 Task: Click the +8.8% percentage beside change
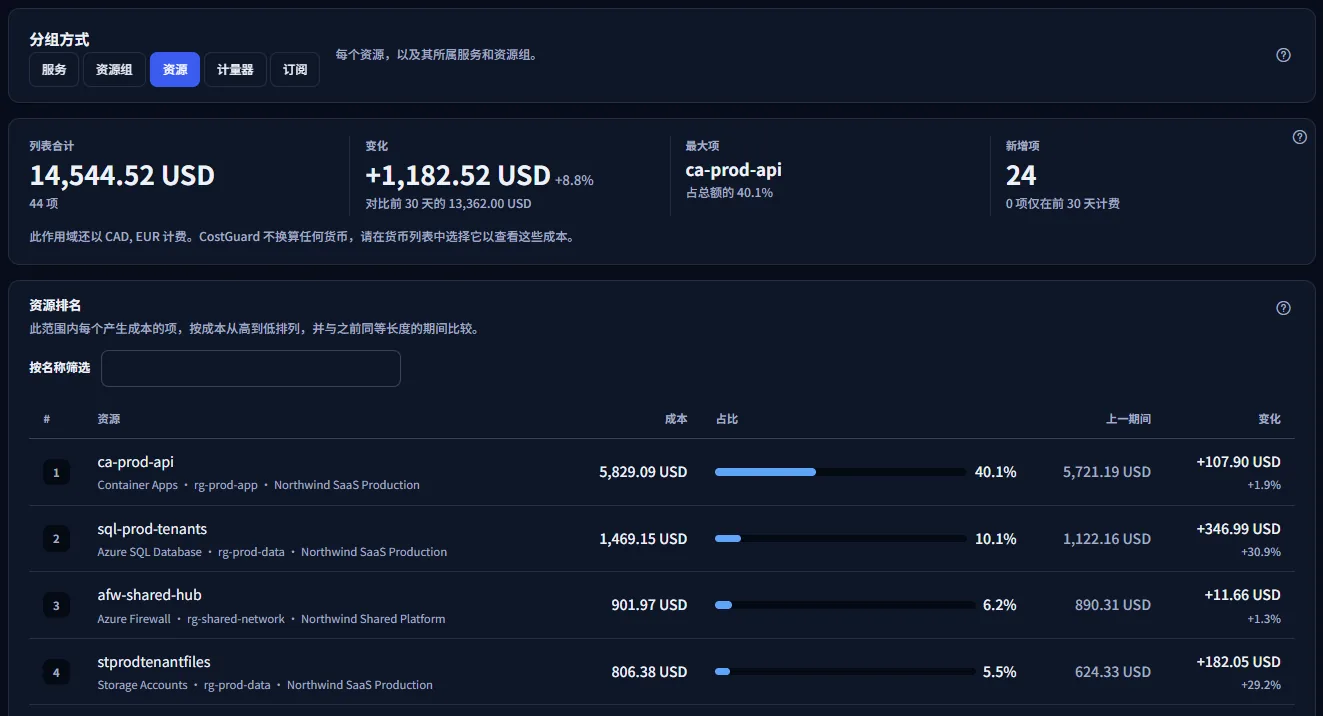pyautogui.click(x=574, y=181)
